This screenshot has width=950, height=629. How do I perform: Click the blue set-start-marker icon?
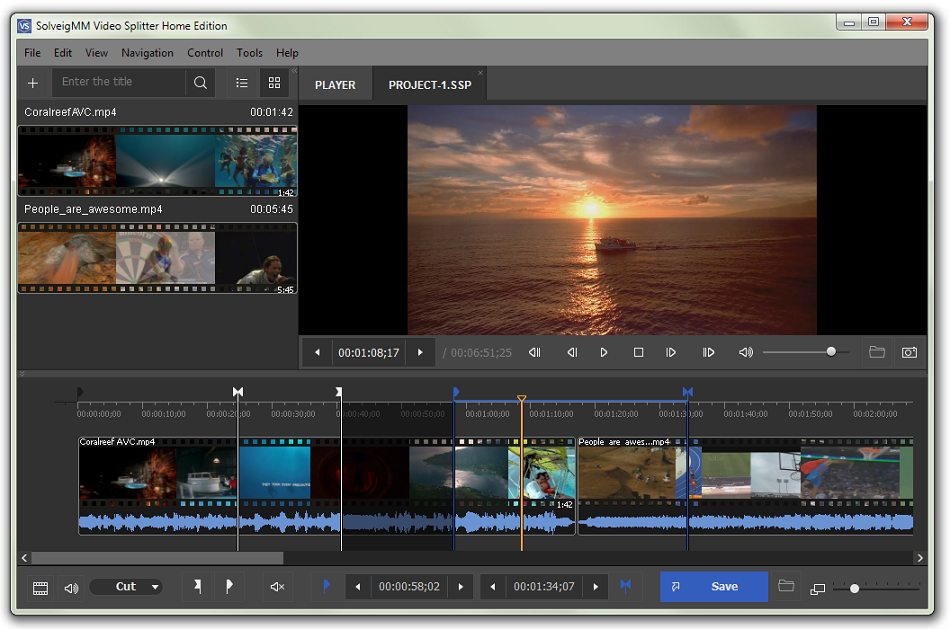point(326,587)
